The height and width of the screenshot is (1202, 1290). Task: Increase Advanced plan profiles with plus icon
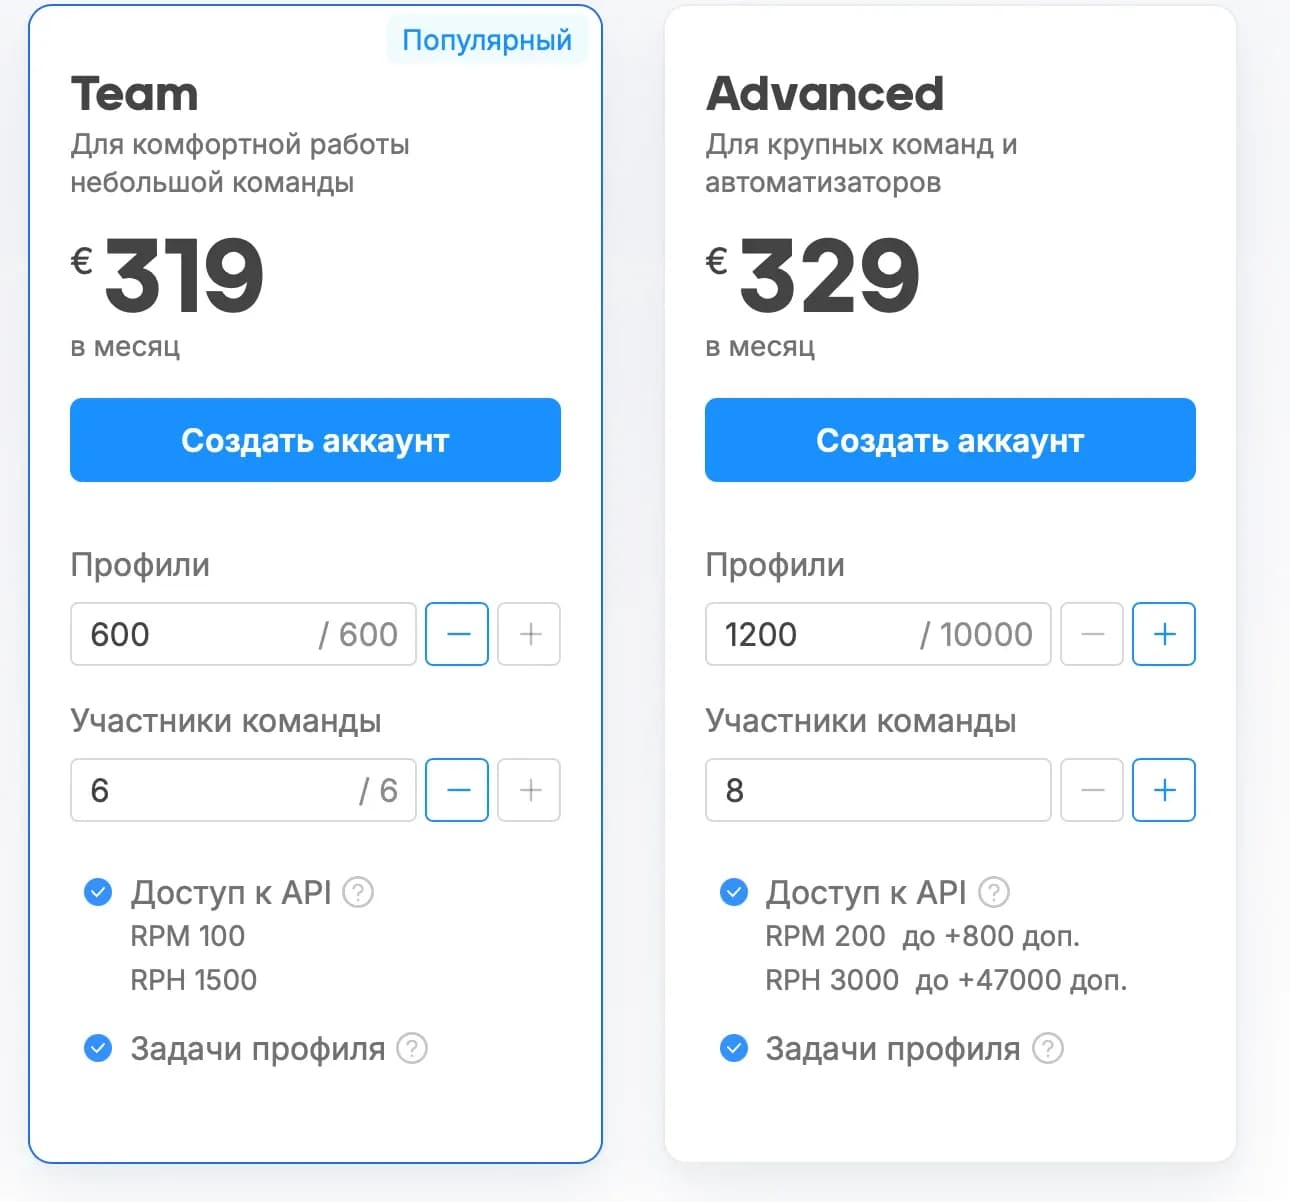click(x=1163, y=634)
